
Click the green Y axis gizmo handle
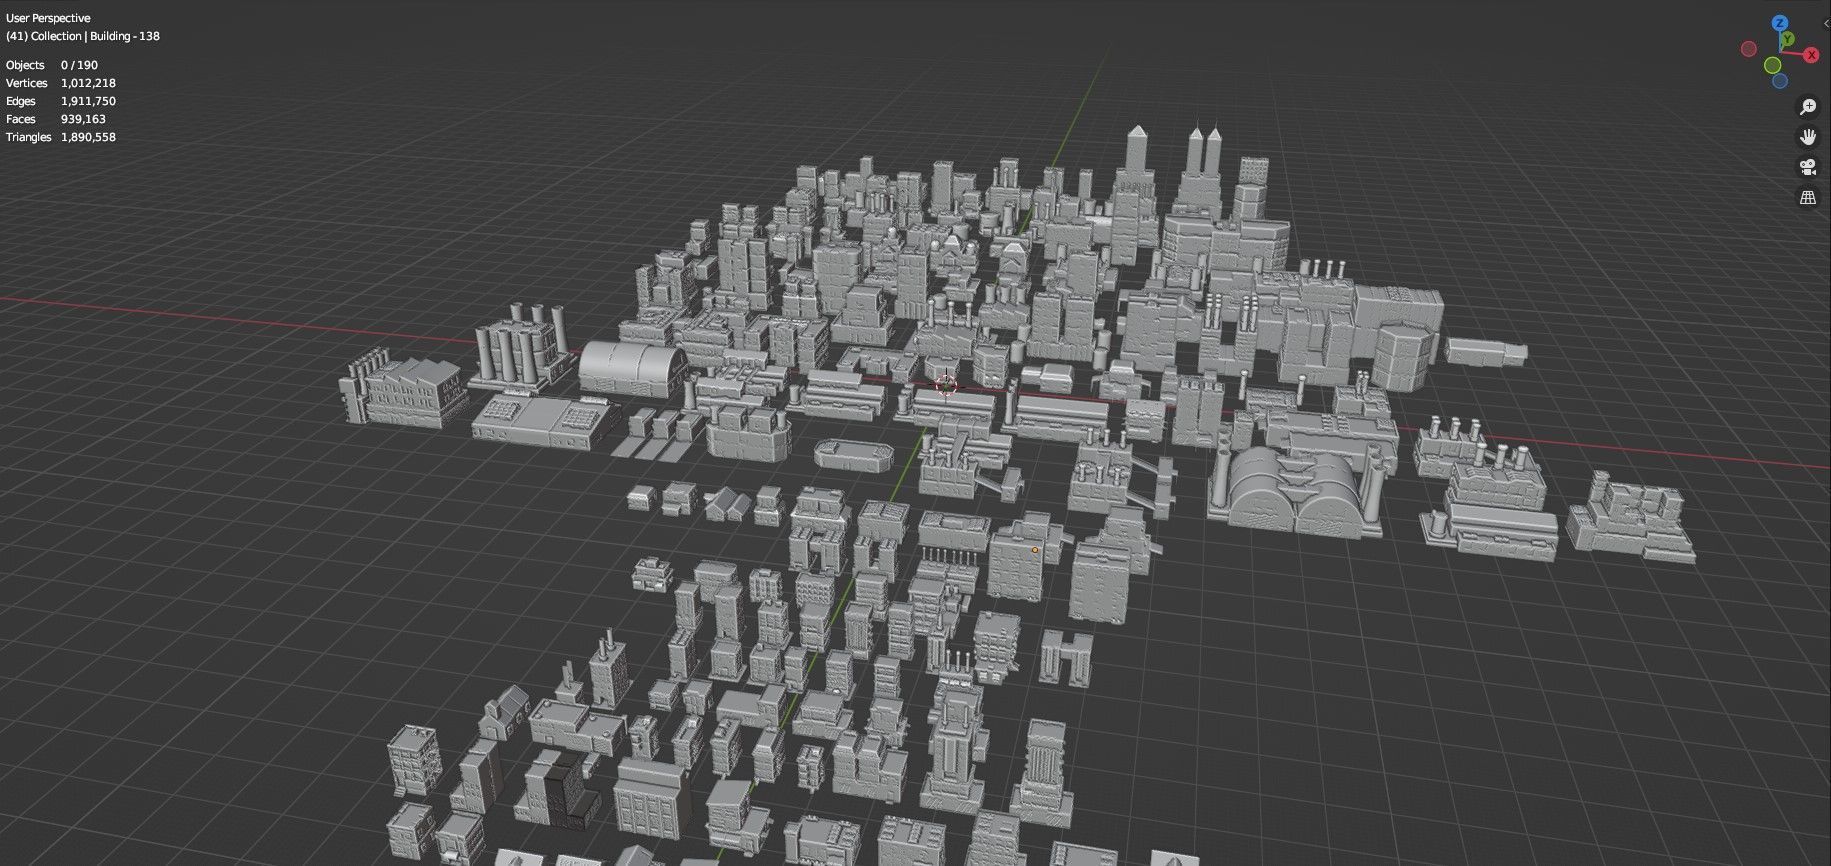coord(1788,40)
